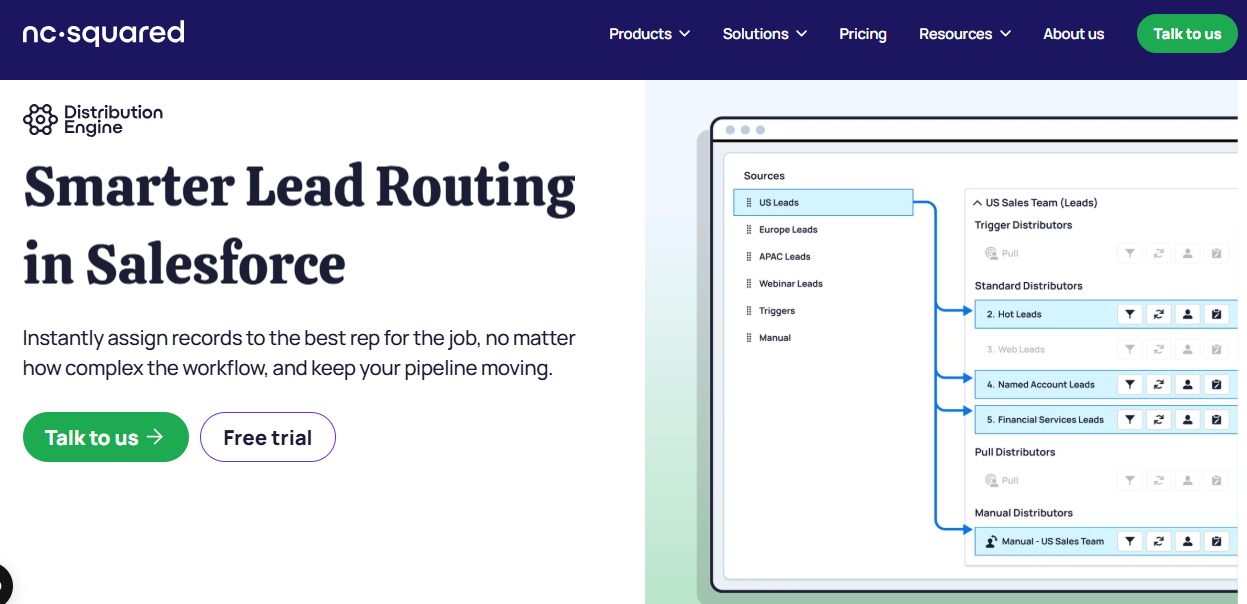Click the person icon for Named Account Leads

(1188, 384)
